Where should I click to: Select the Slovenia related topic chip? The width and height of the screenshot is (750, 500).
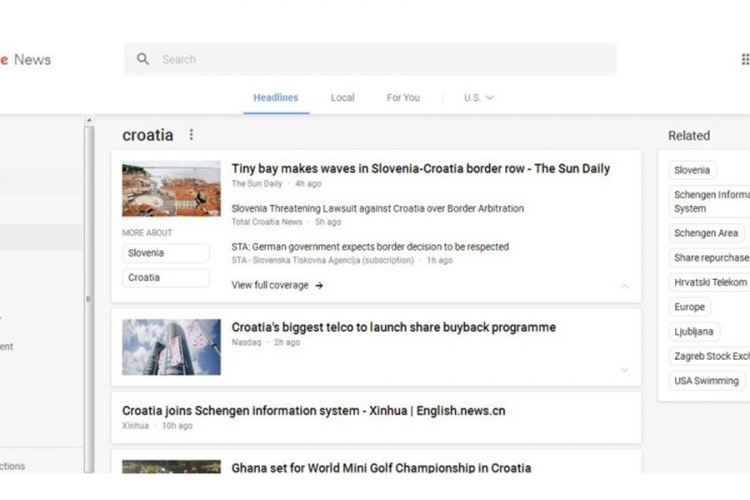coord(692,170)
